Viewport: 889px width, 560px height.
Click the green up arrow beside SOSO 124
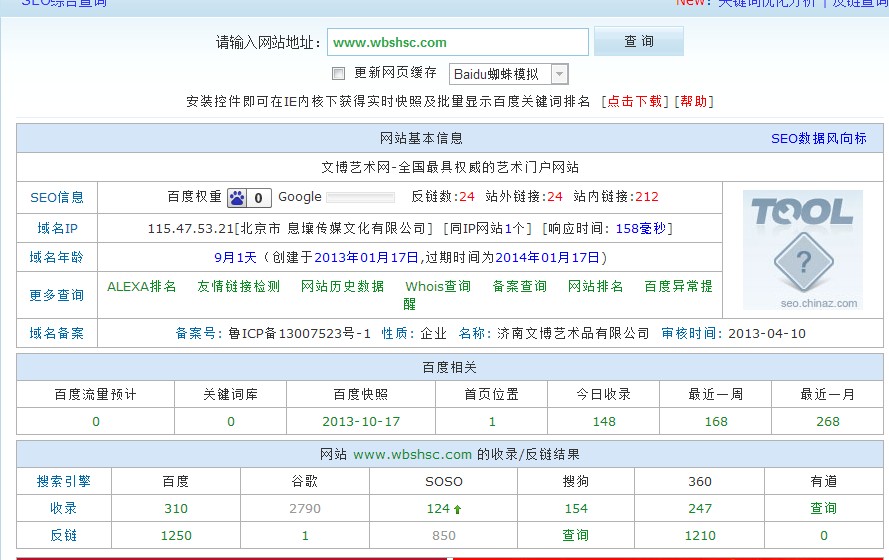458,509
